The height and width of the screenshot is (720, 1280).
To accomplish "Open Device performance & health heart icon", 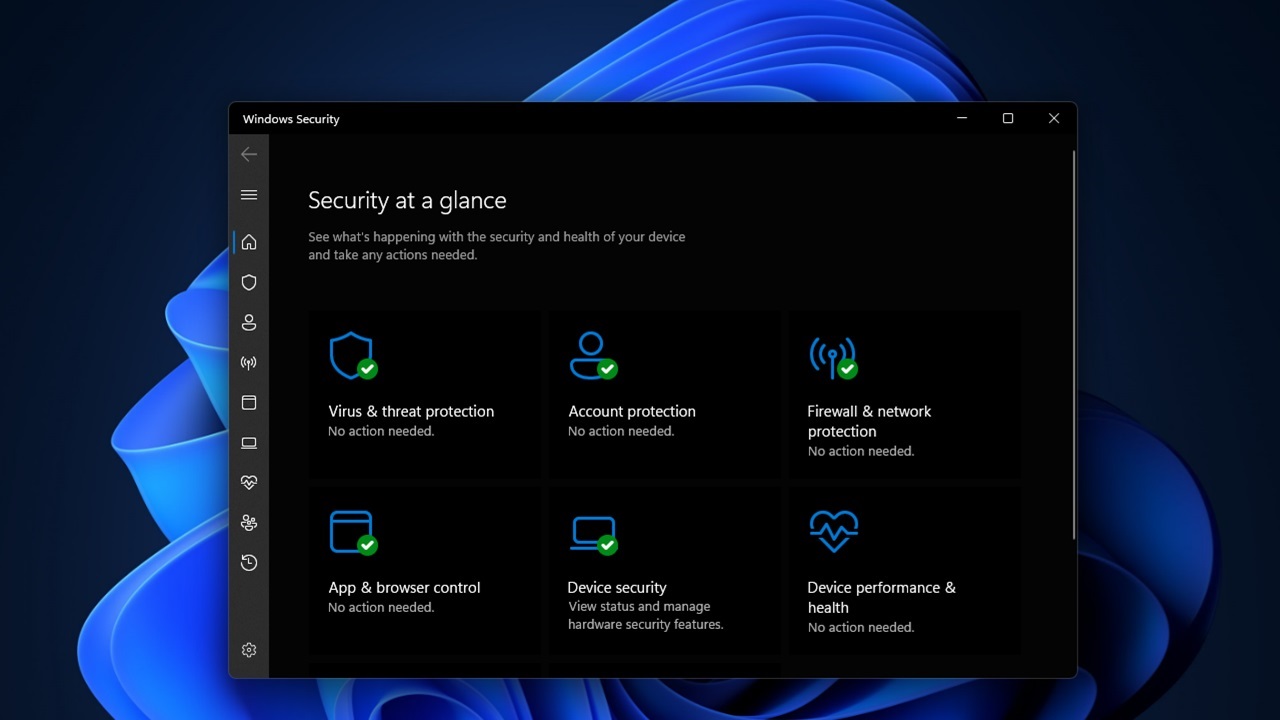I will point(249,482).
